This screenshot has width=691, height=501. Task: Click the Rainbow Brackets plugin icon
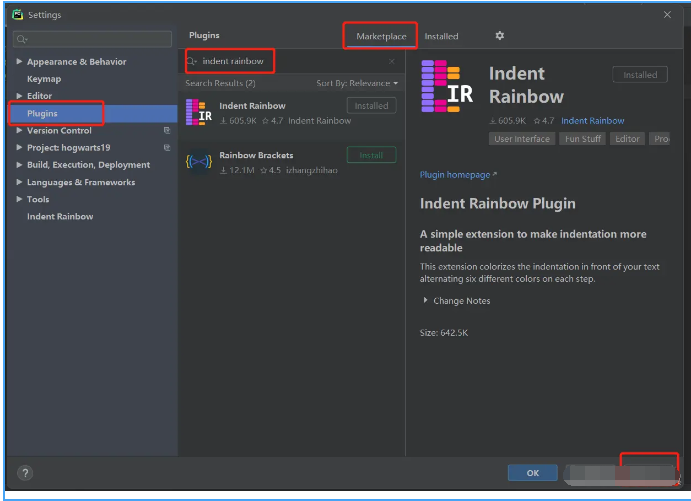tap(199, 162)
